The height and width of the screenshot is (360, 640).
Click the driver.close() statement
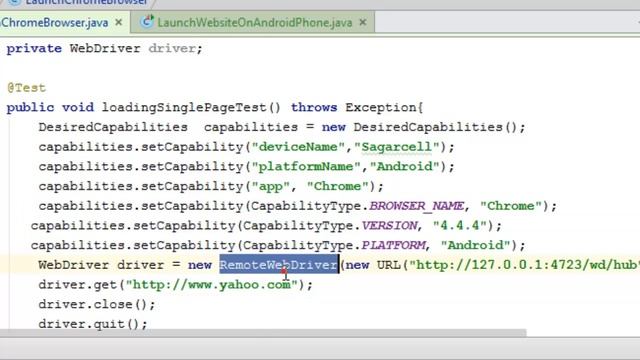click(x=97, y=304)
